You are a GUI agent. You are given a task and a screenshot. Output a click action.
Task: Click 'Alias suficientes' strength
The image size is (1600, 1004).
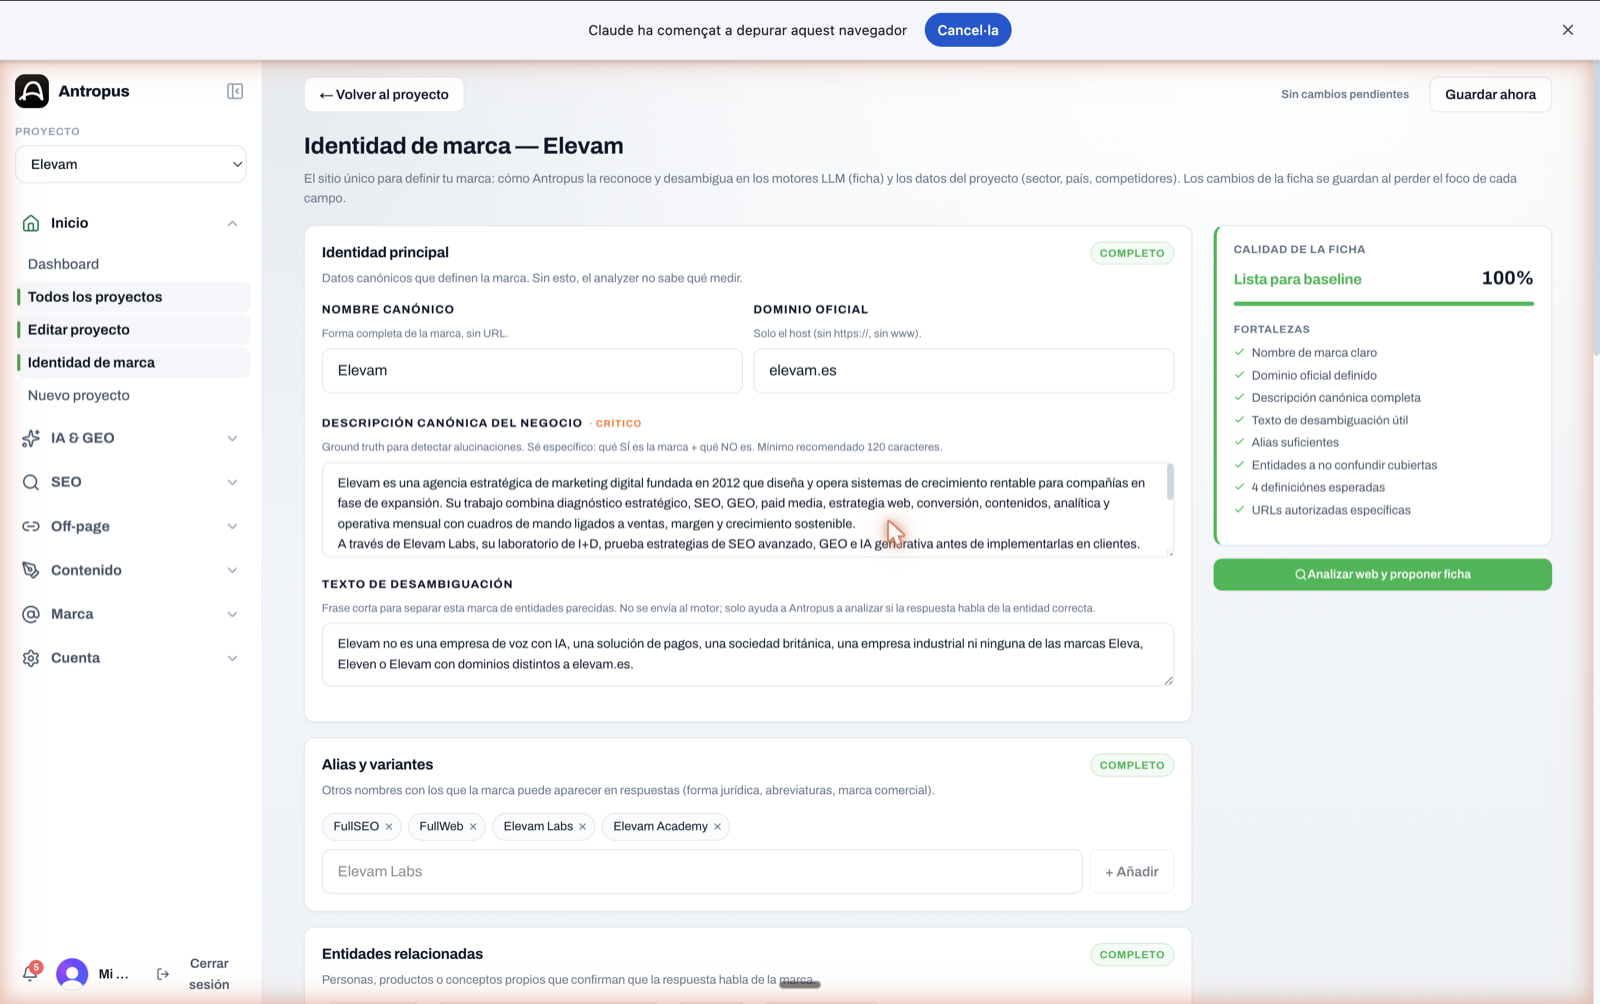(1295, 443)
